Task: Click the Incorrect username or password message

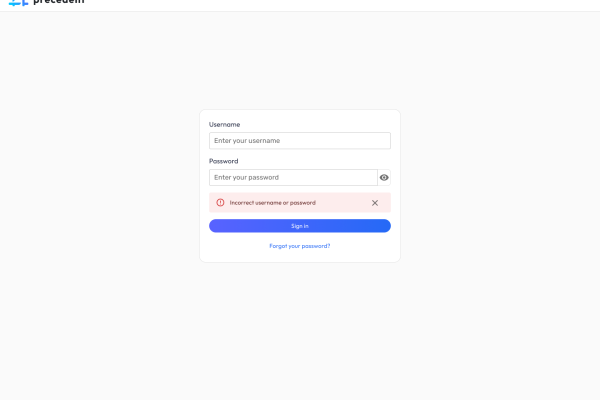Action: click(x=273, y=202)
